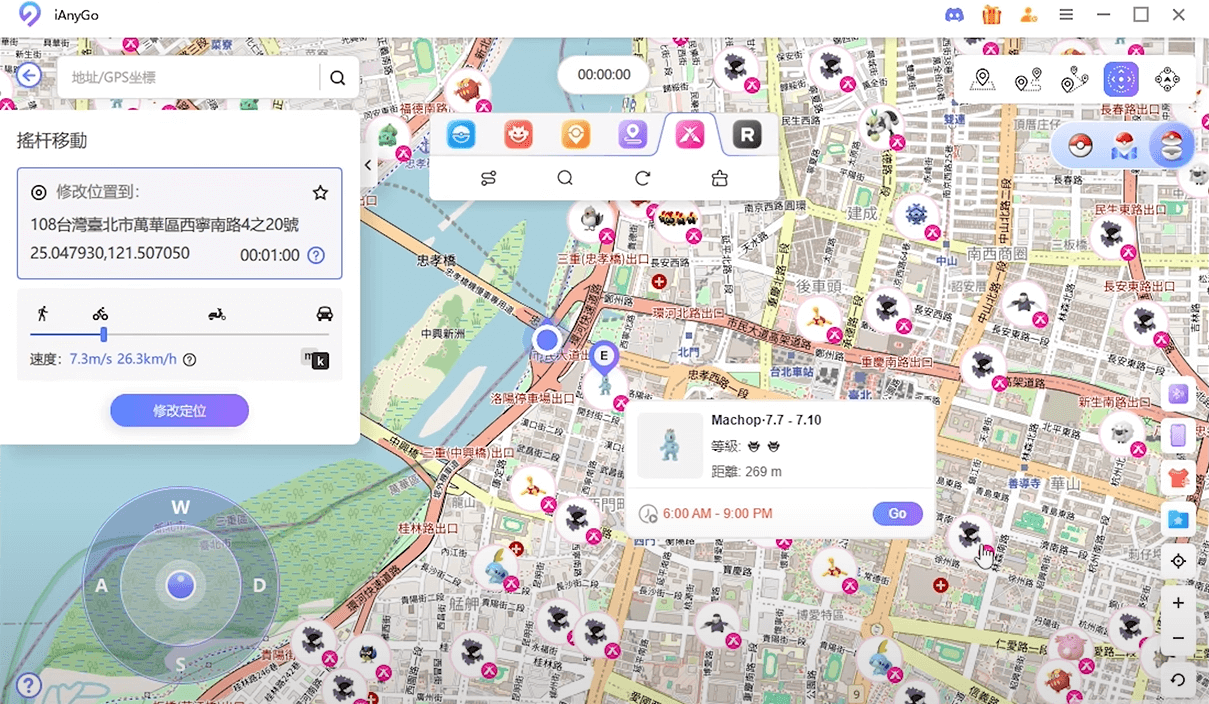The height and width of the screenshot is (704, 1209).
Task: Select joystick movement mode icon
Action: [x=1121, y=79]
